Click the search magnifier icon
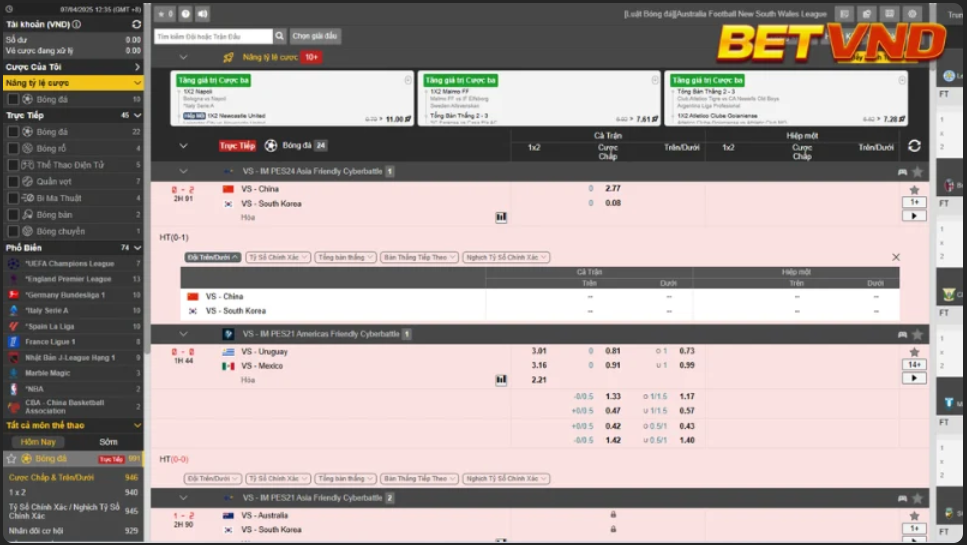 click(280, 36)
